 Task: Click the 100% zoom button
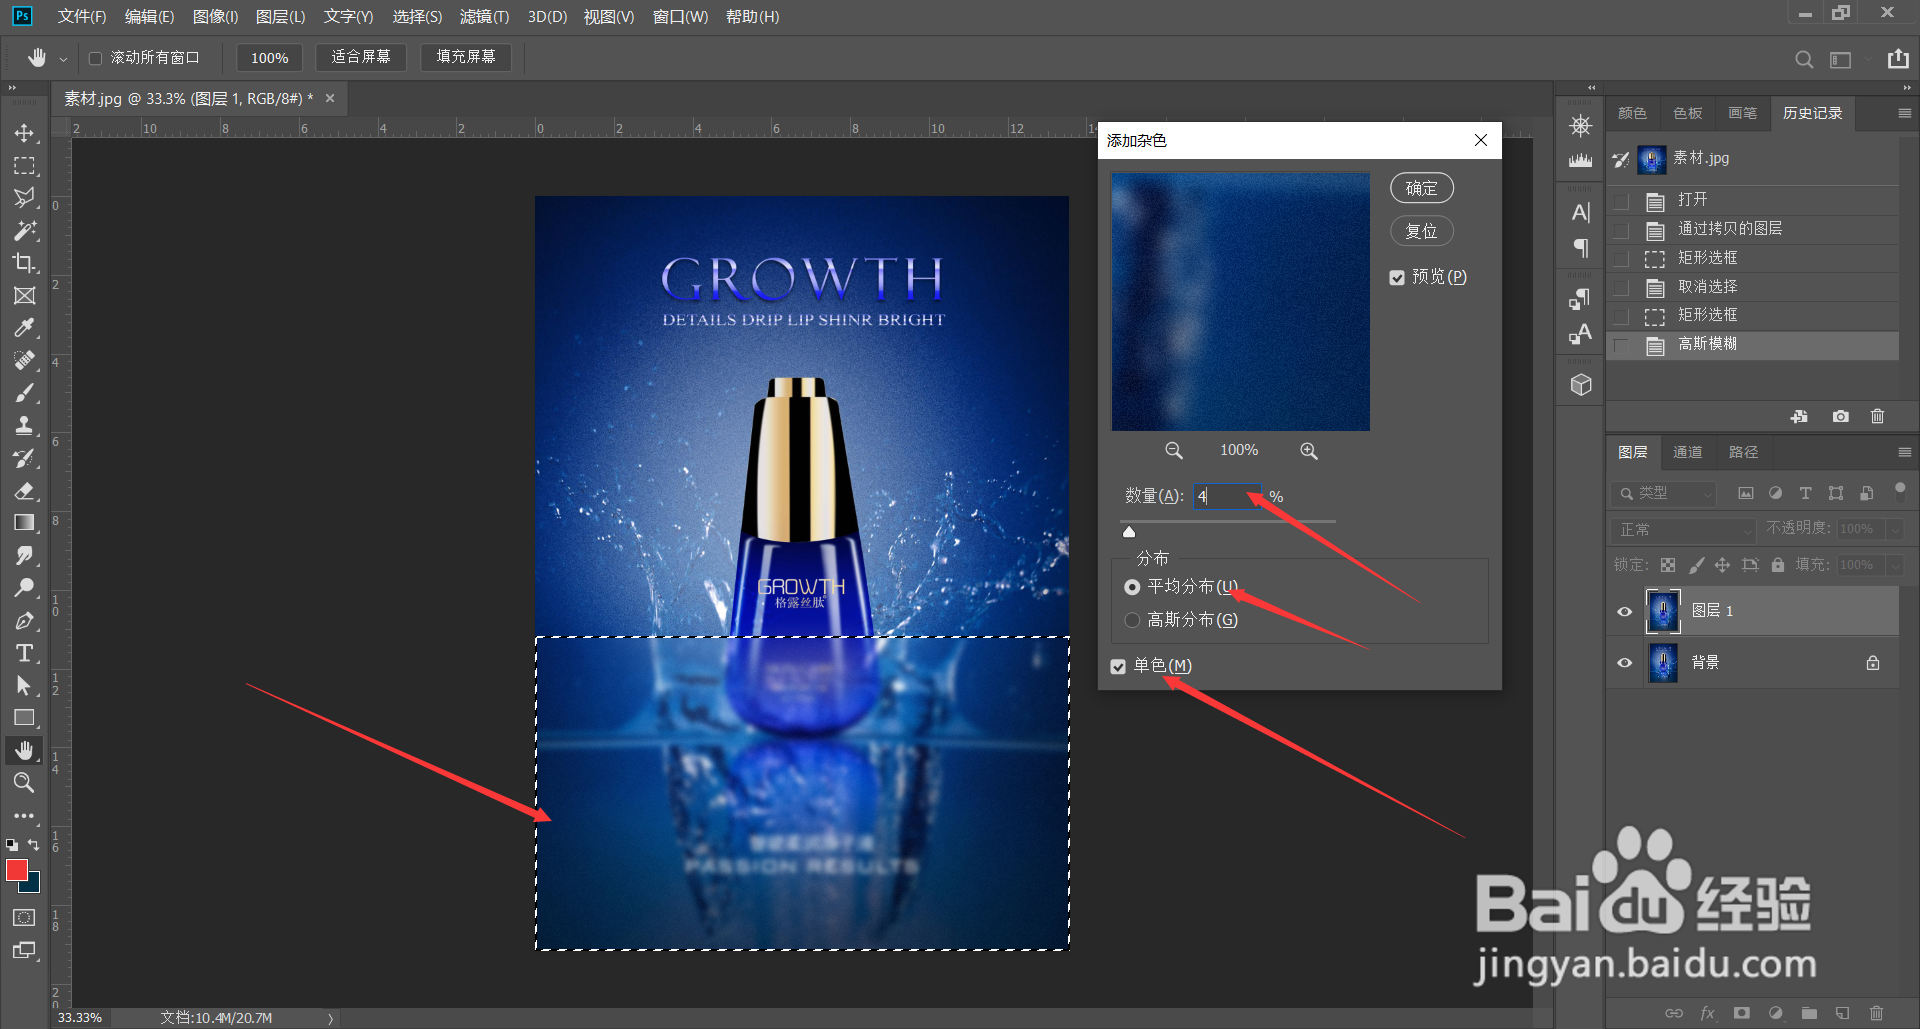point(269,58)
